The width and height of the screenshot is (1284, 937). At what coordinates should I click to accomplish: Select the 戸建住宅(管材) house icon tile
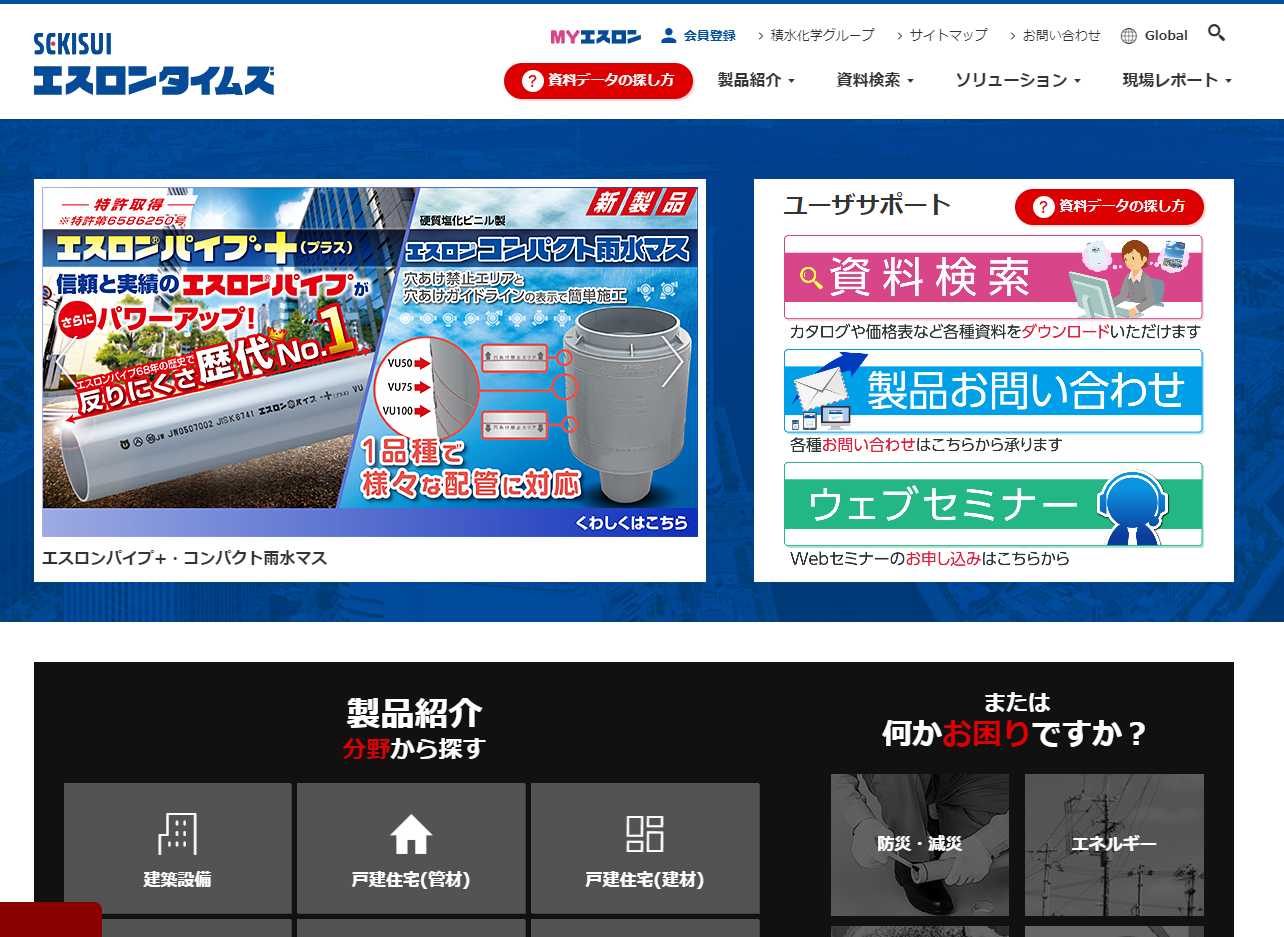tap(411, 848)
